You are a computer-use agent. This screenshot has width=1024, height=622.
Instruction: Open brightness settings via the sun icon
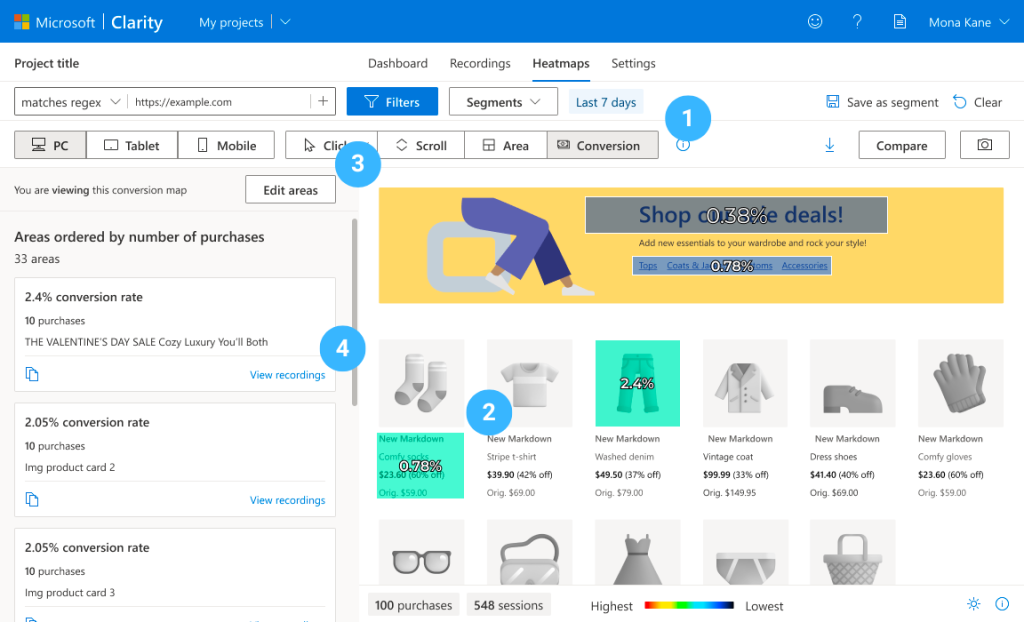click(973, 604)
